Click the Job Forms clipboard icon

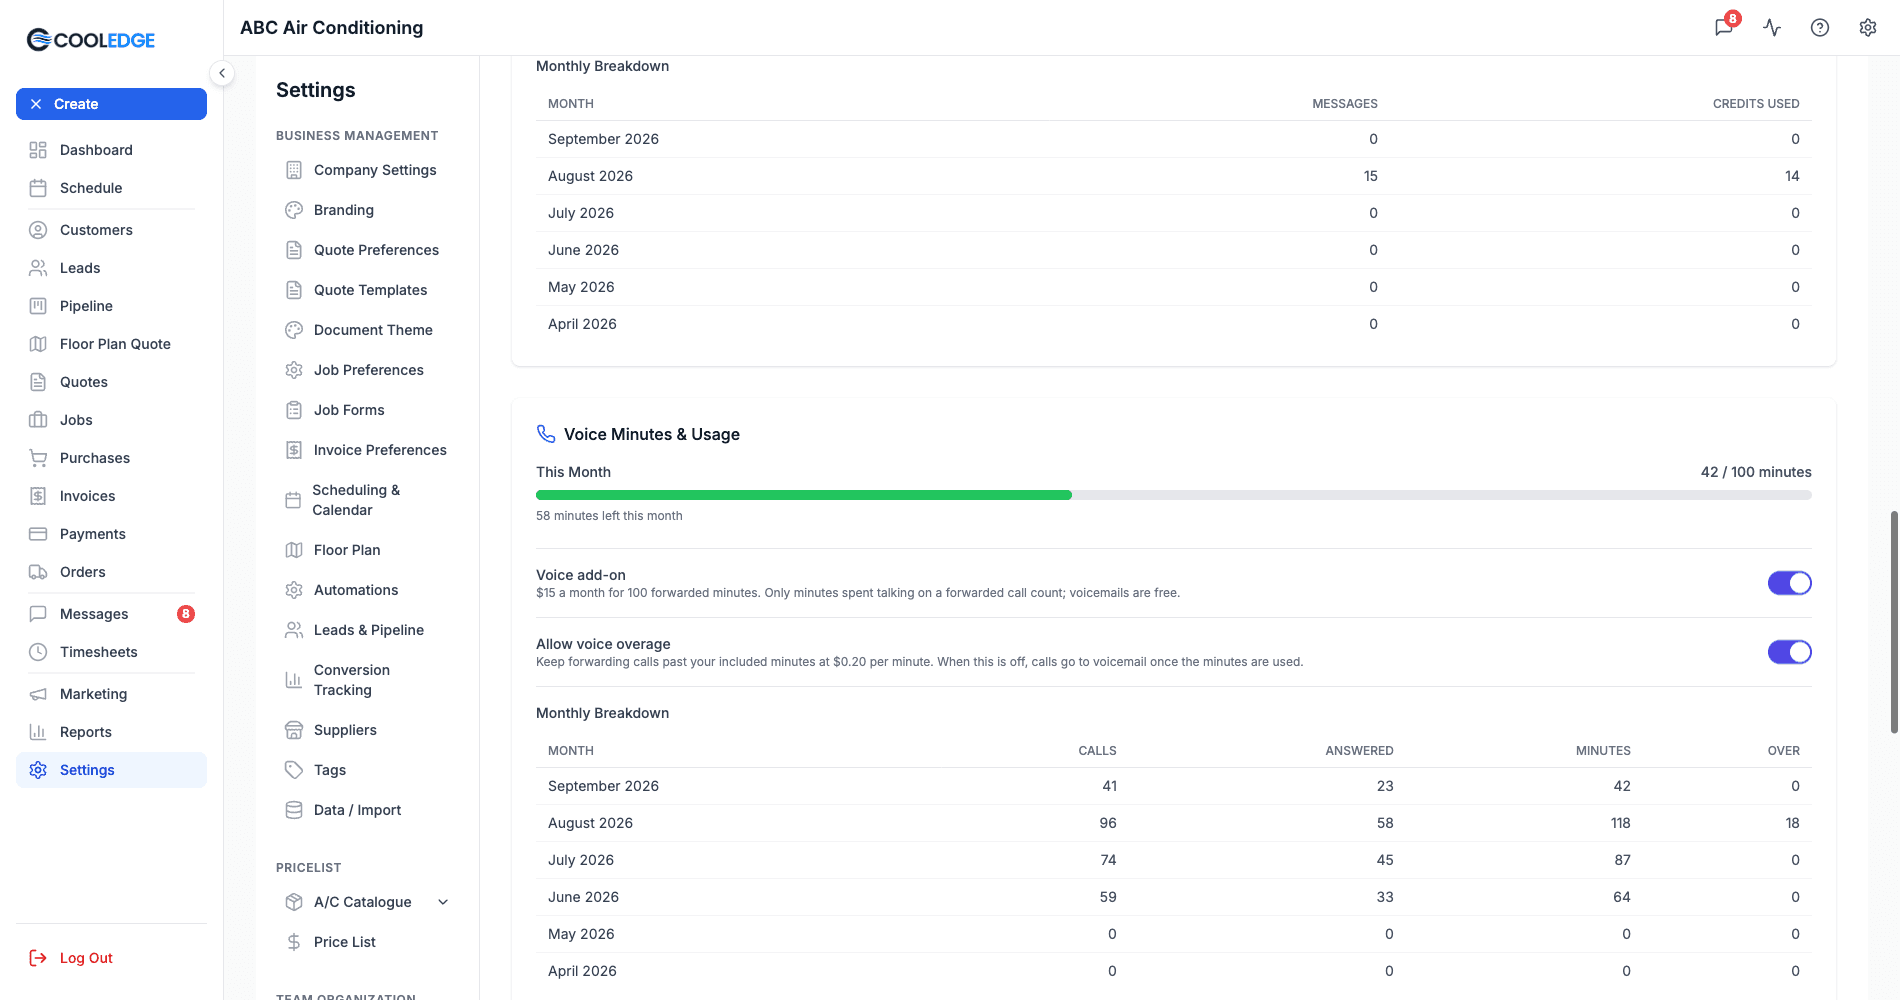coord(294,410)
